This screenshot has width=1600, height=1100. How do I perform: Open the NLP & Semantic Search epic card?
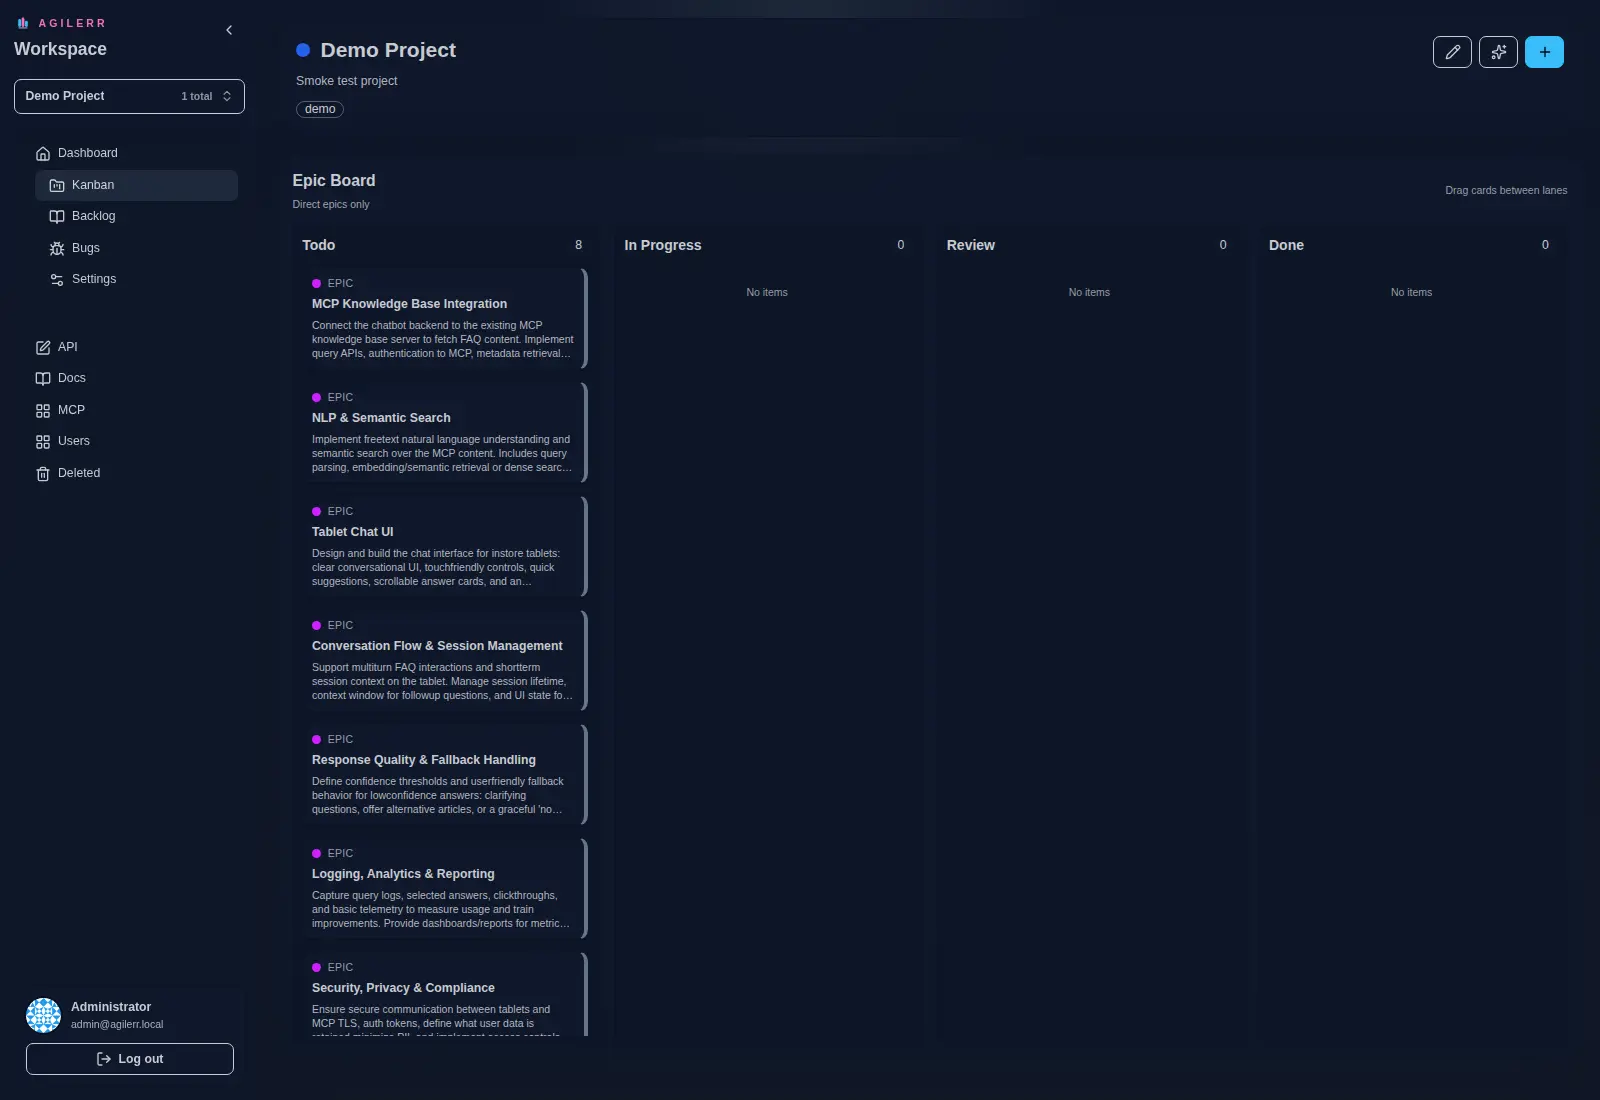pos(443,432)
